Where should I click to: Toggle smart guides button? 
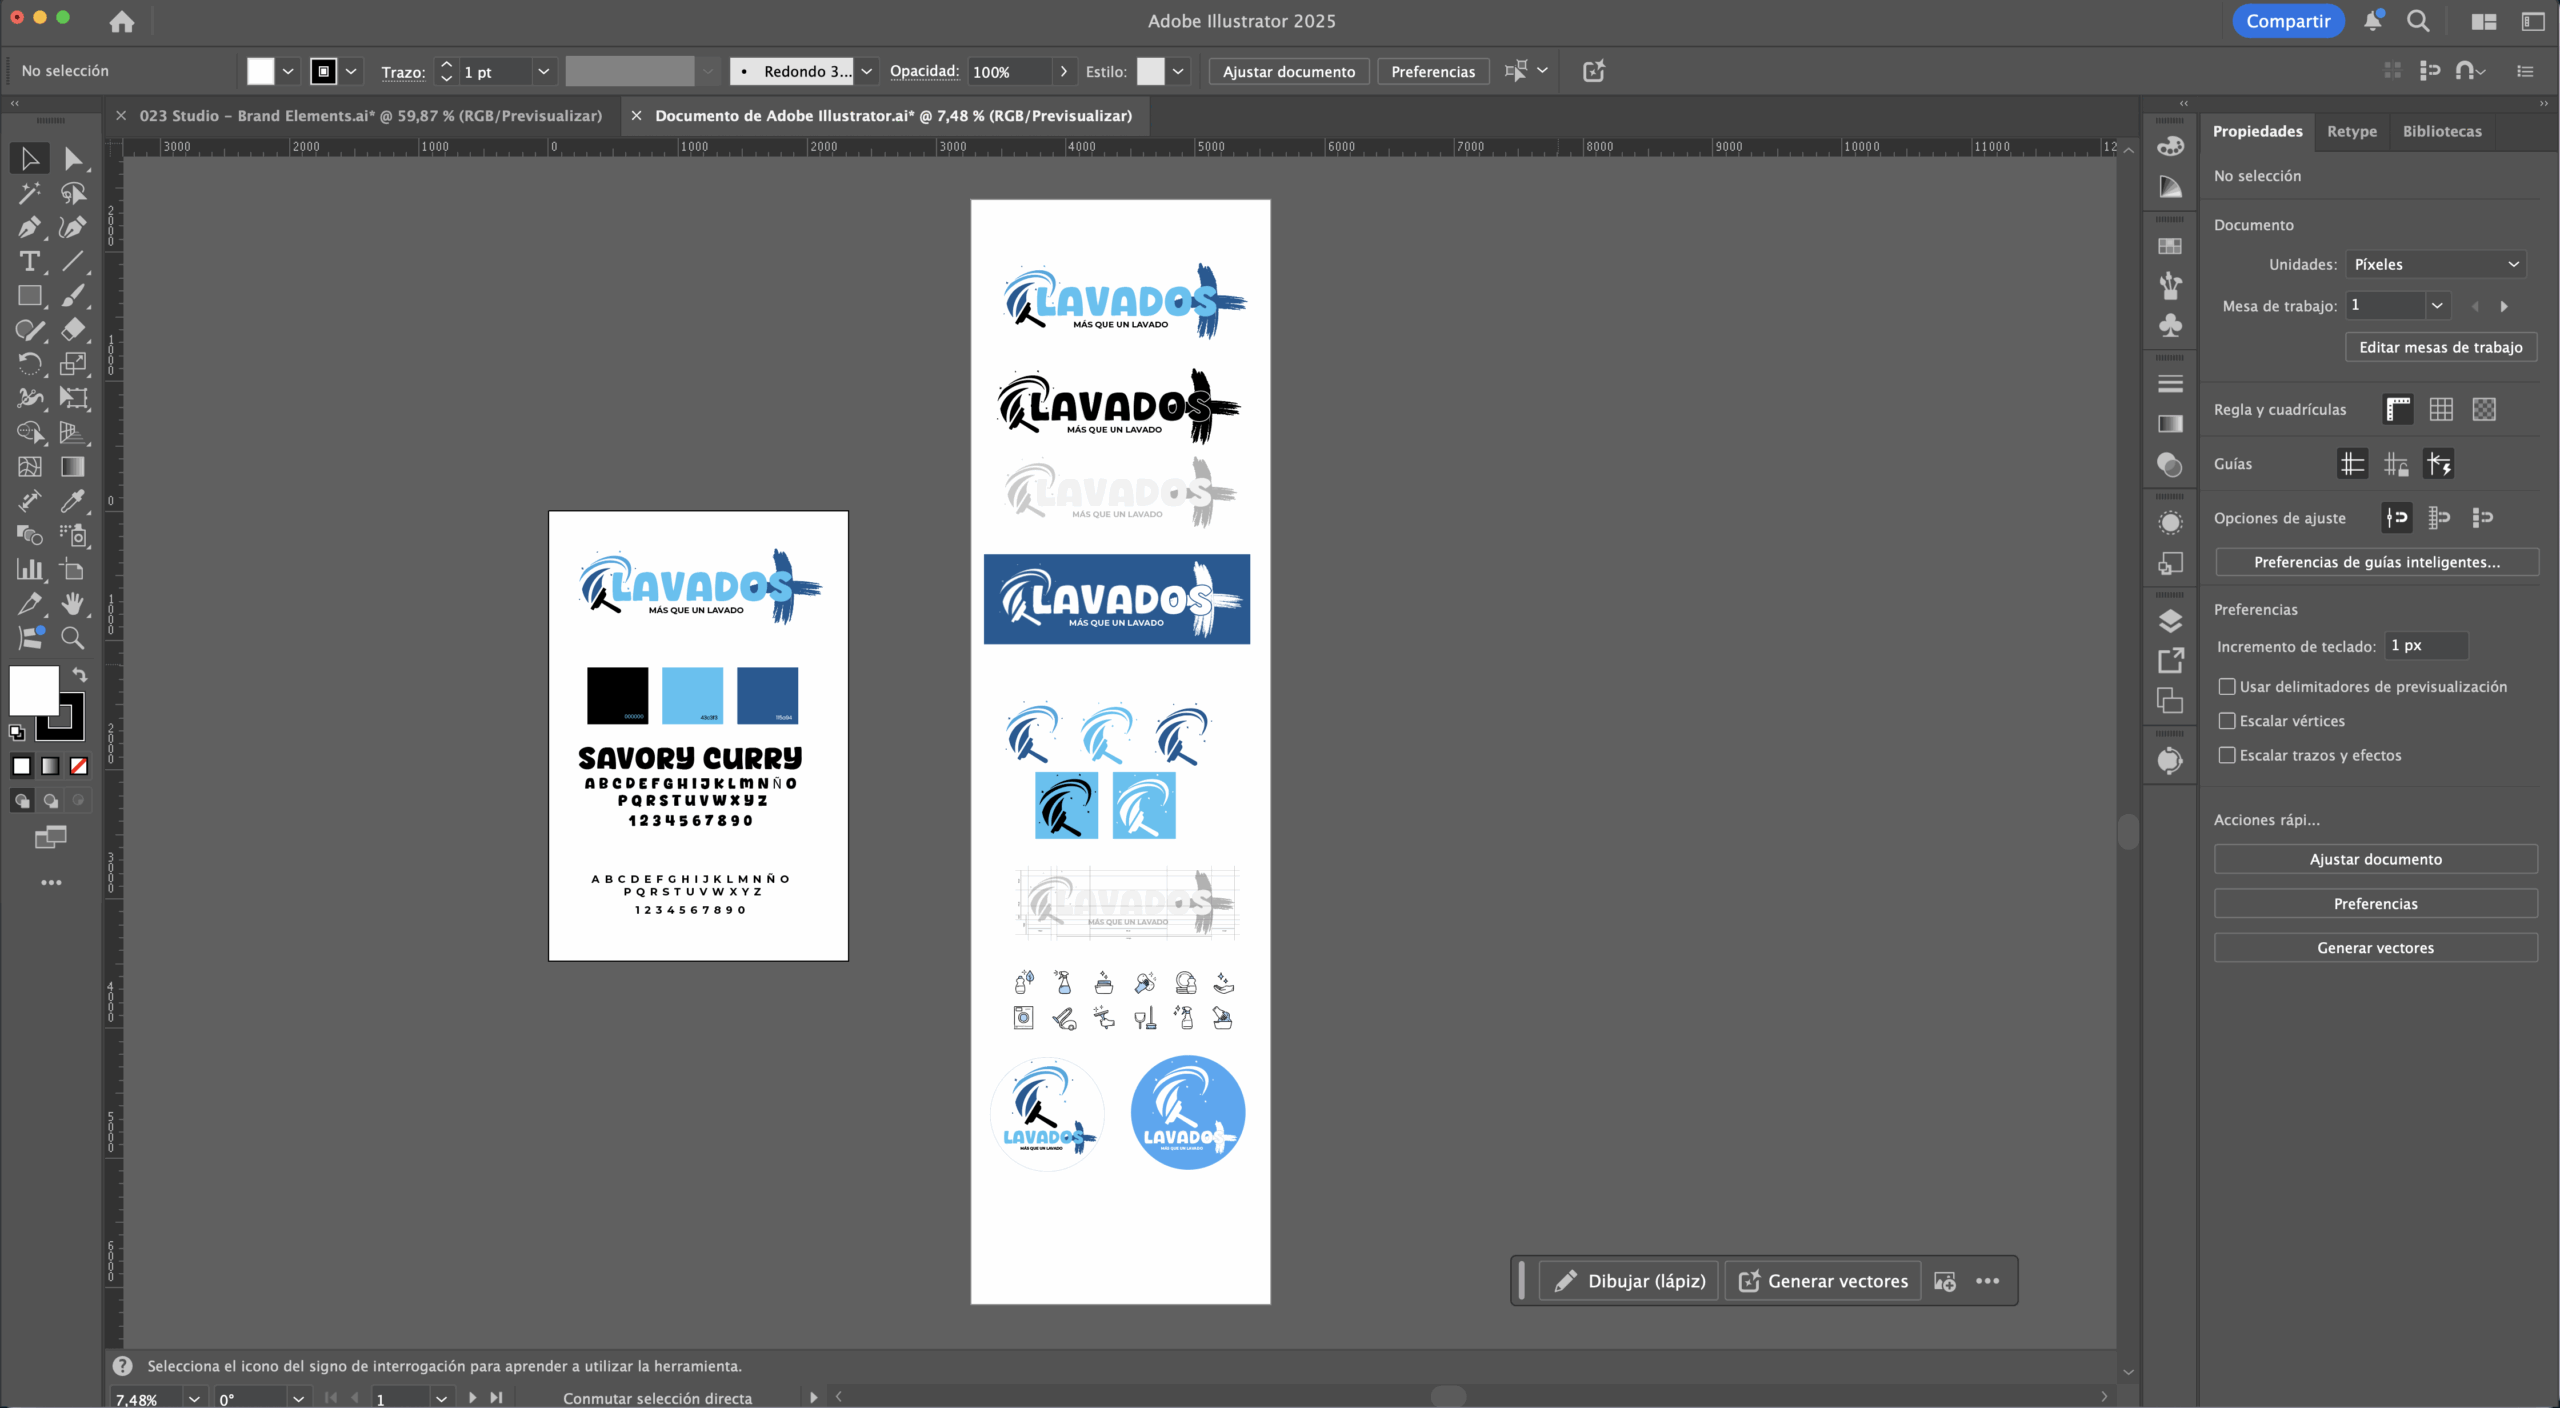2439,464
